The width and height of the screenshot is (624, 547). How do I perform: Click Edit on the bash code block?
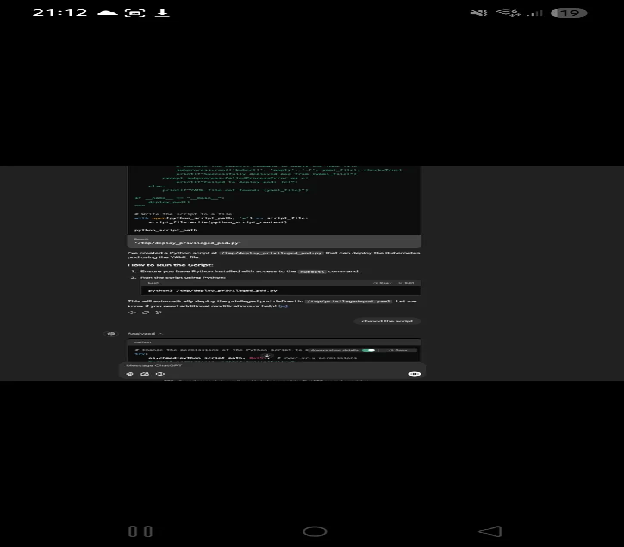pos(406,283)
